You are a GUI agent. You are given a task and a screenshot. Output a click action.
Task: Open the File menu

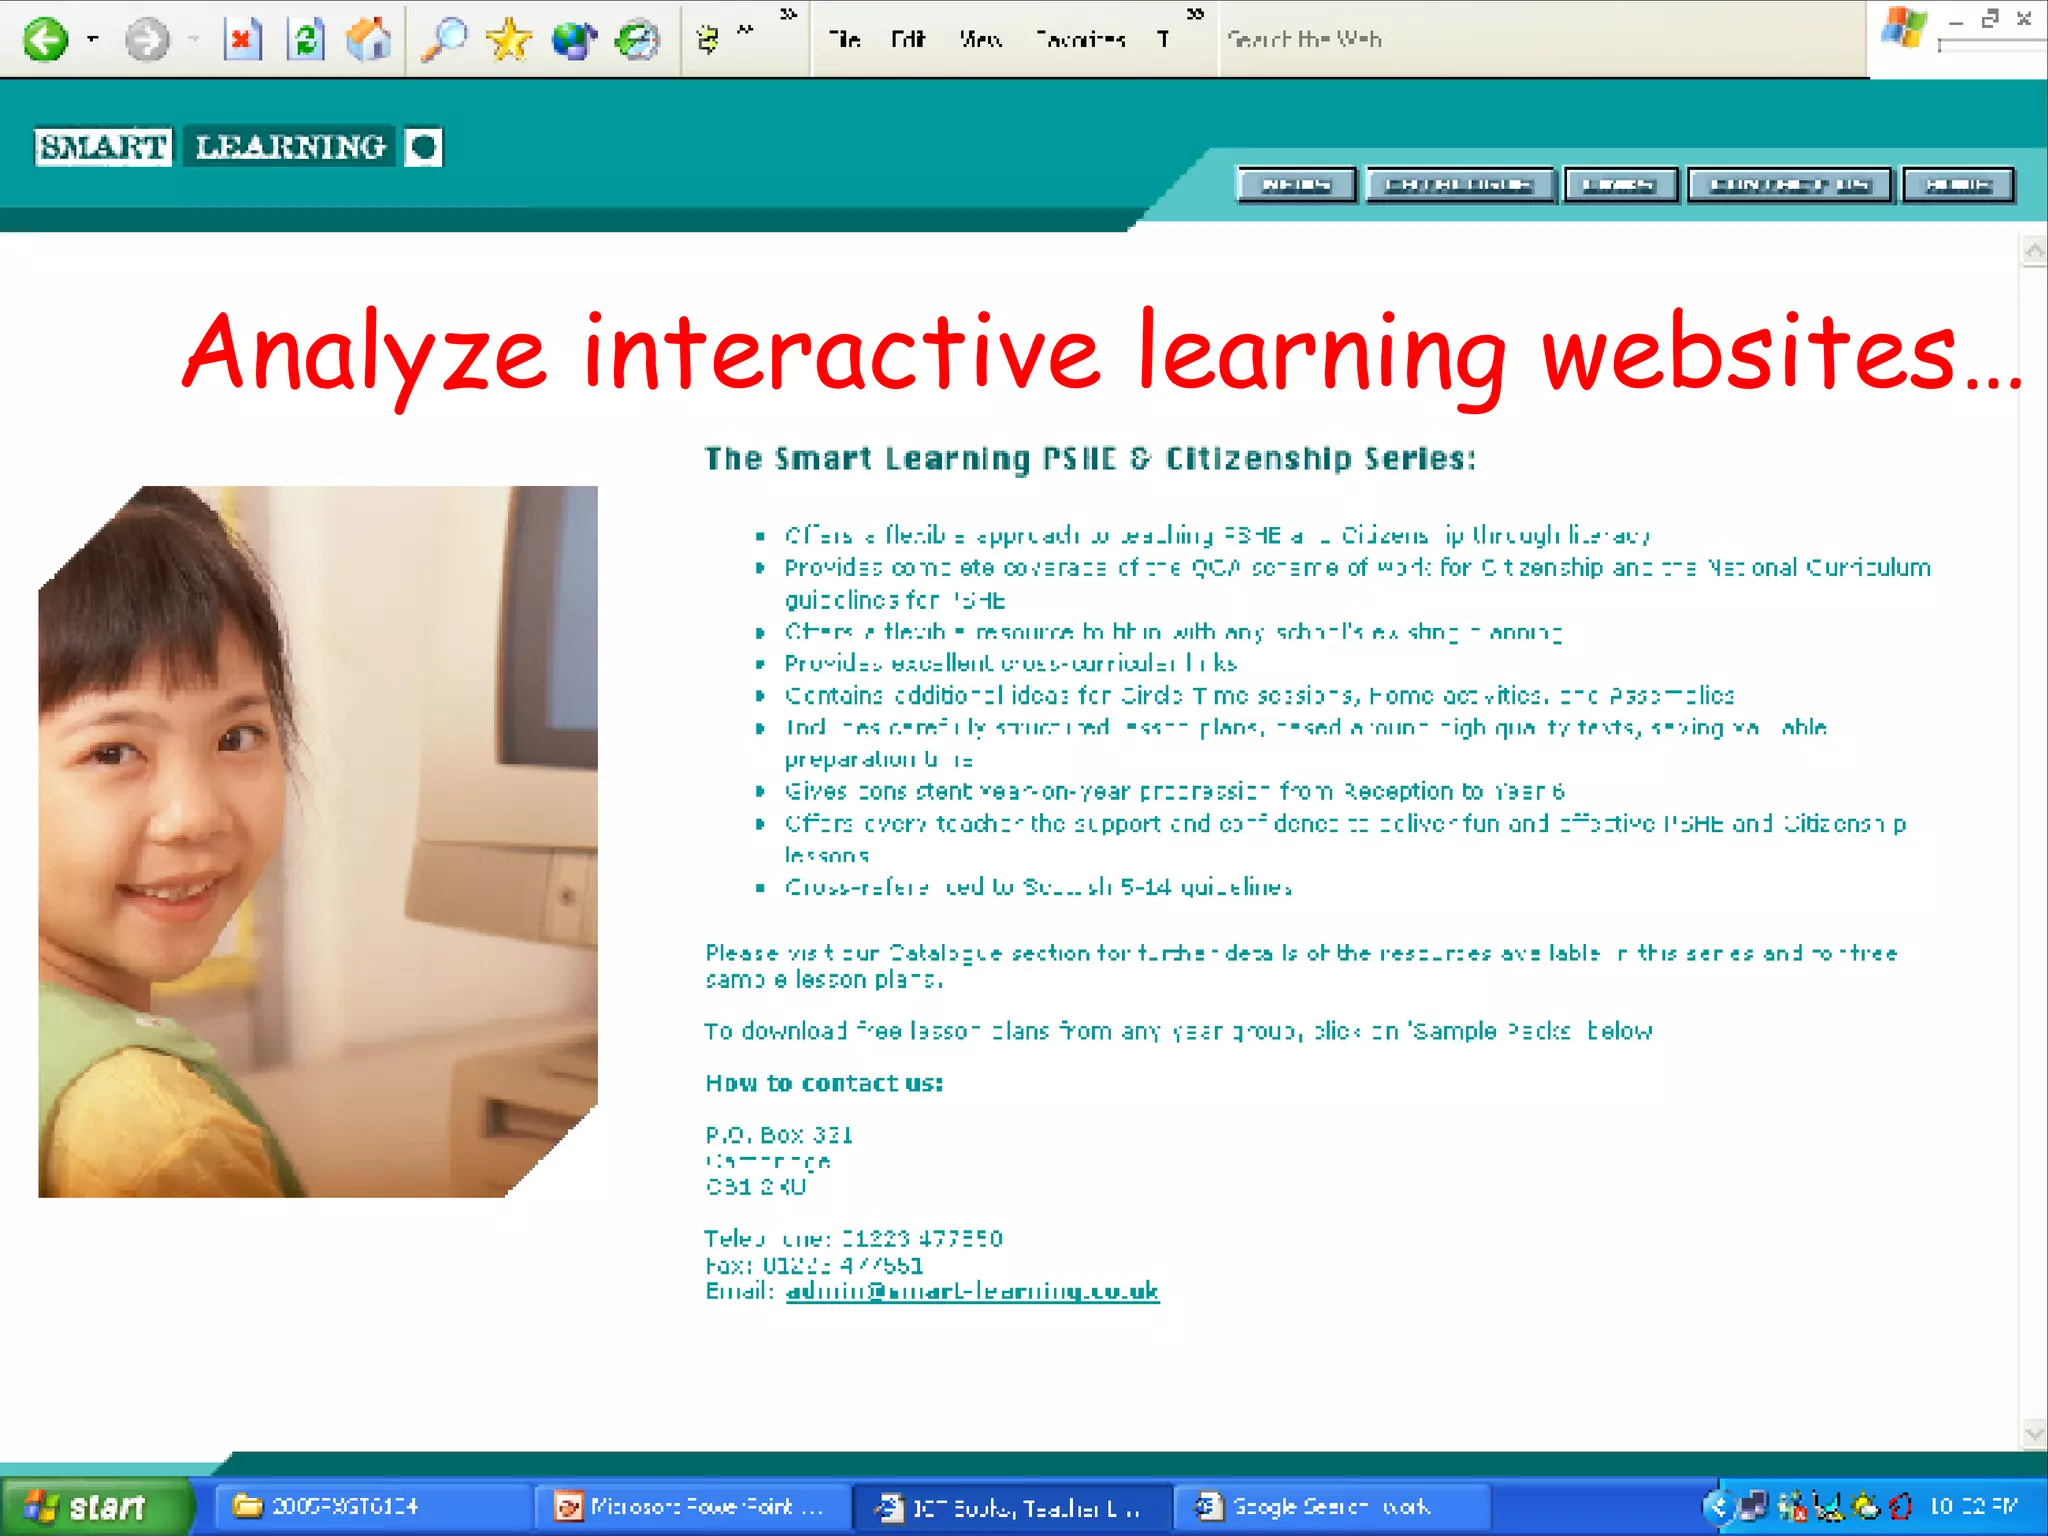click(844, 40)
